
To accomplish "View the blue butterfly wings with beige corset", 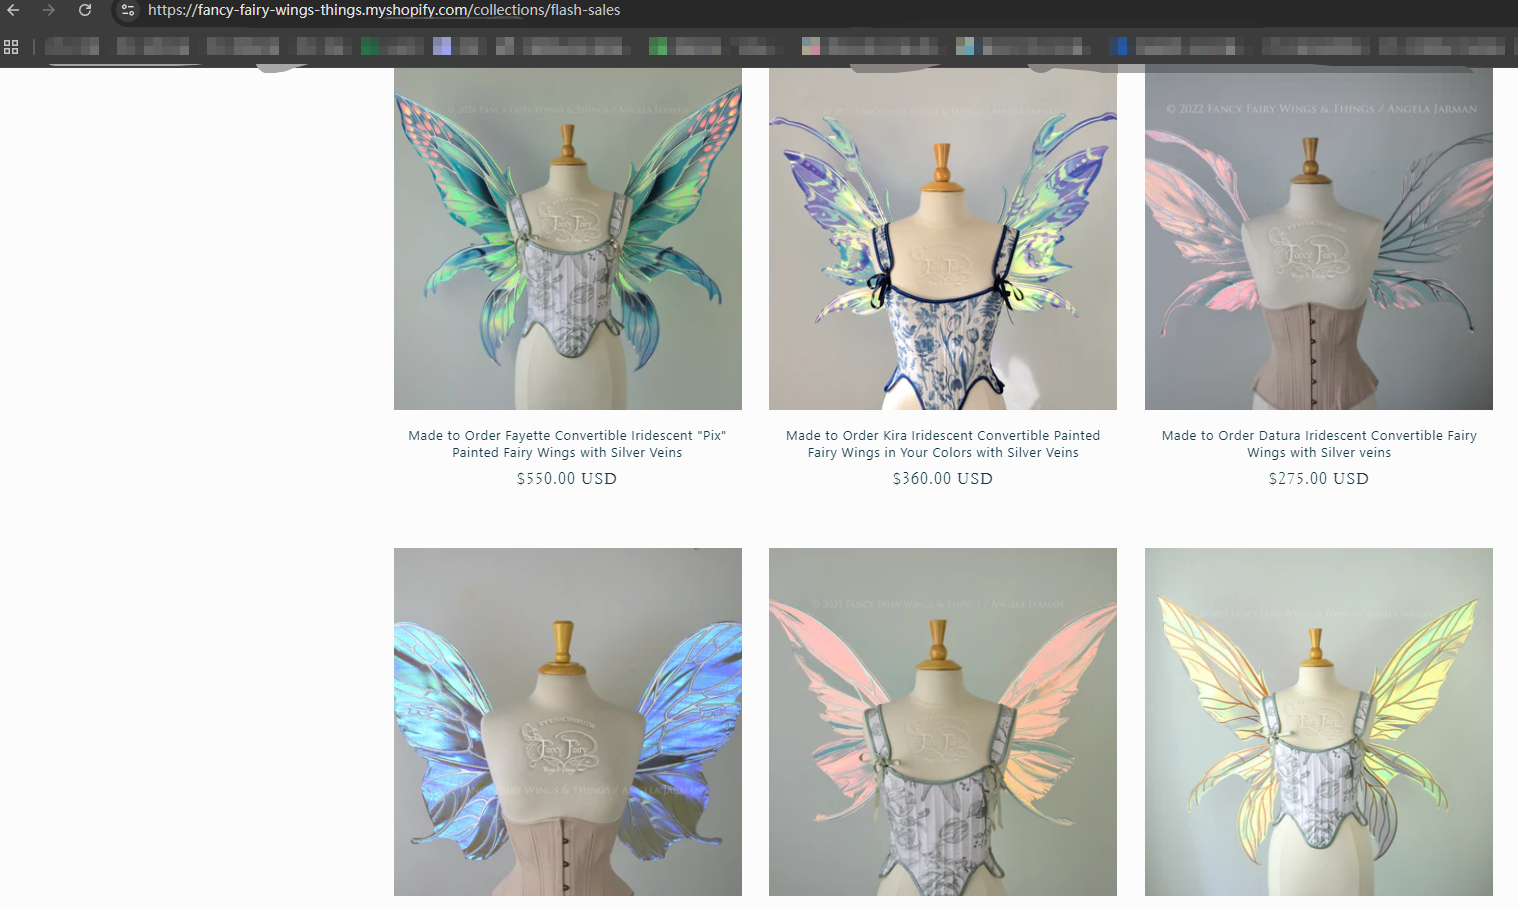I will pyautogui.click(x=568, y=722).
